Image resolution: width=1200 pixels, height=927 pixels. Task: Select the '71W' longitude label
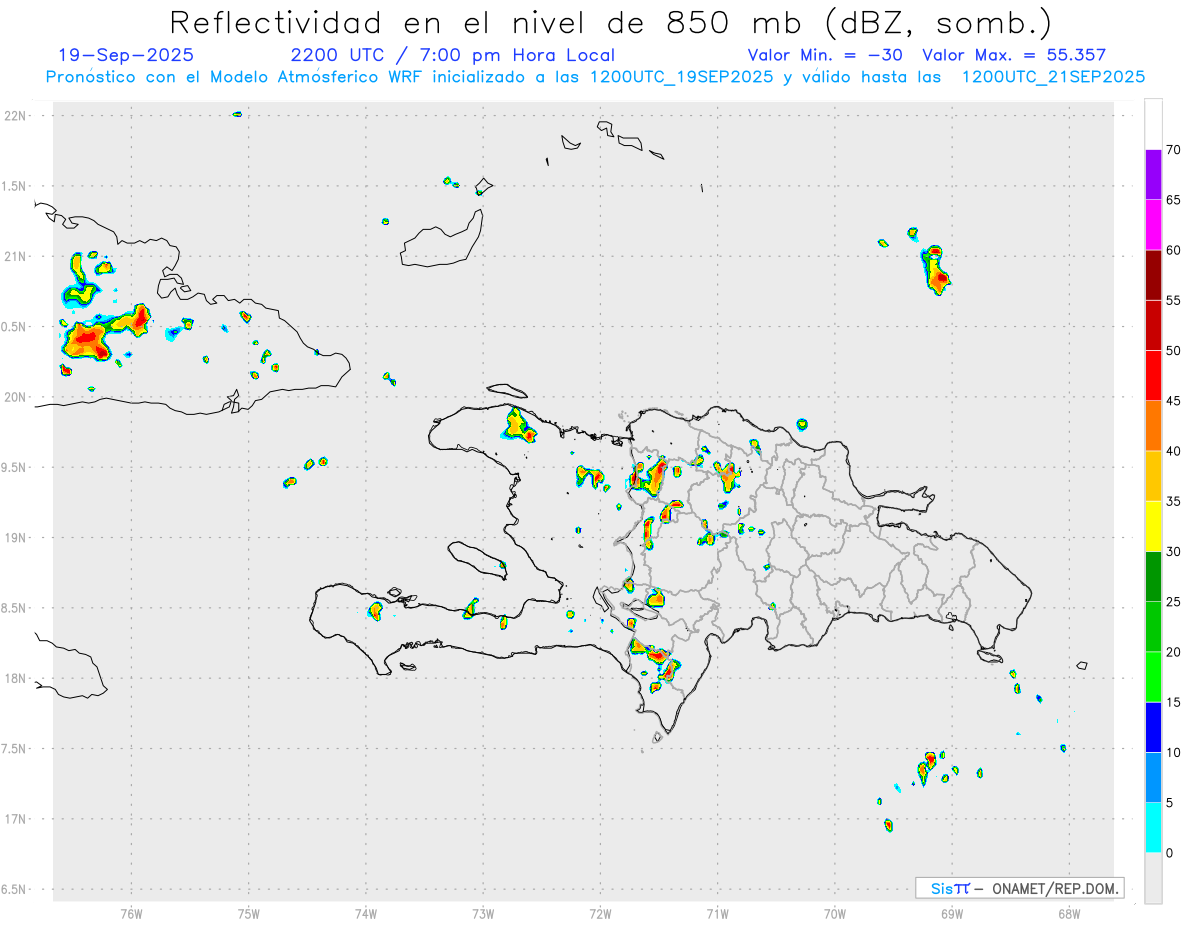point(717,913)
